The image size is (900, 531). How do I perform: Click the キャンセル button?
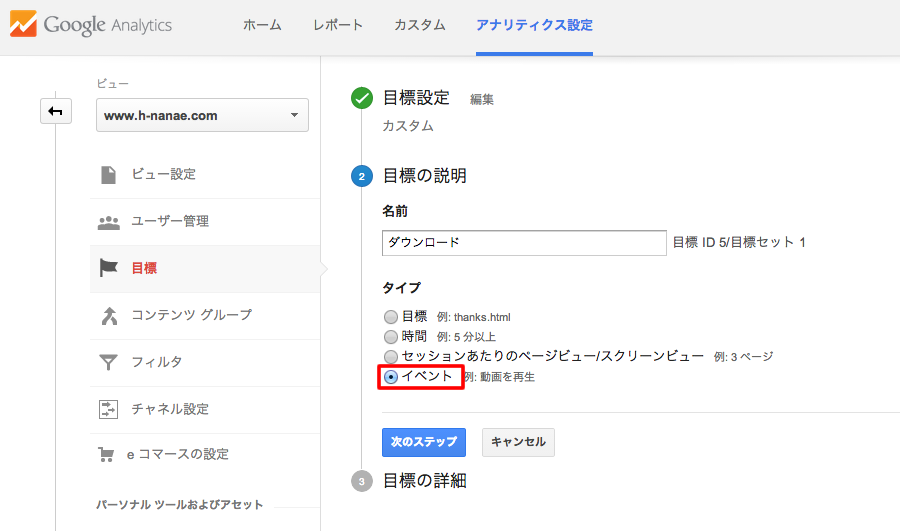(x=518, y=442)
